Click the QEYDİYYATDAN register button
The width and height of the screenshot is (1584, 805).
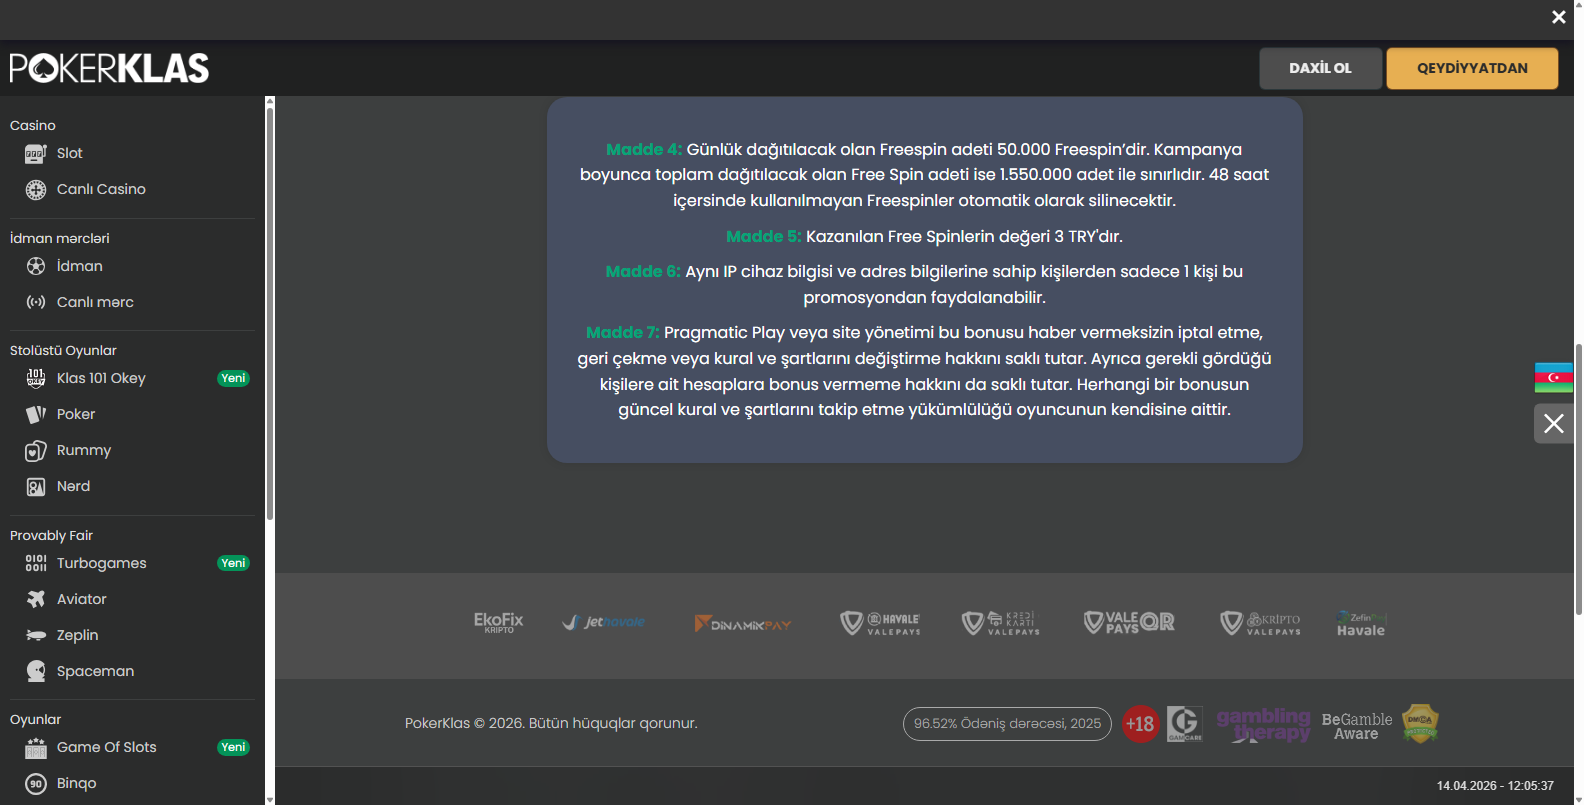tap(1472, 68)
